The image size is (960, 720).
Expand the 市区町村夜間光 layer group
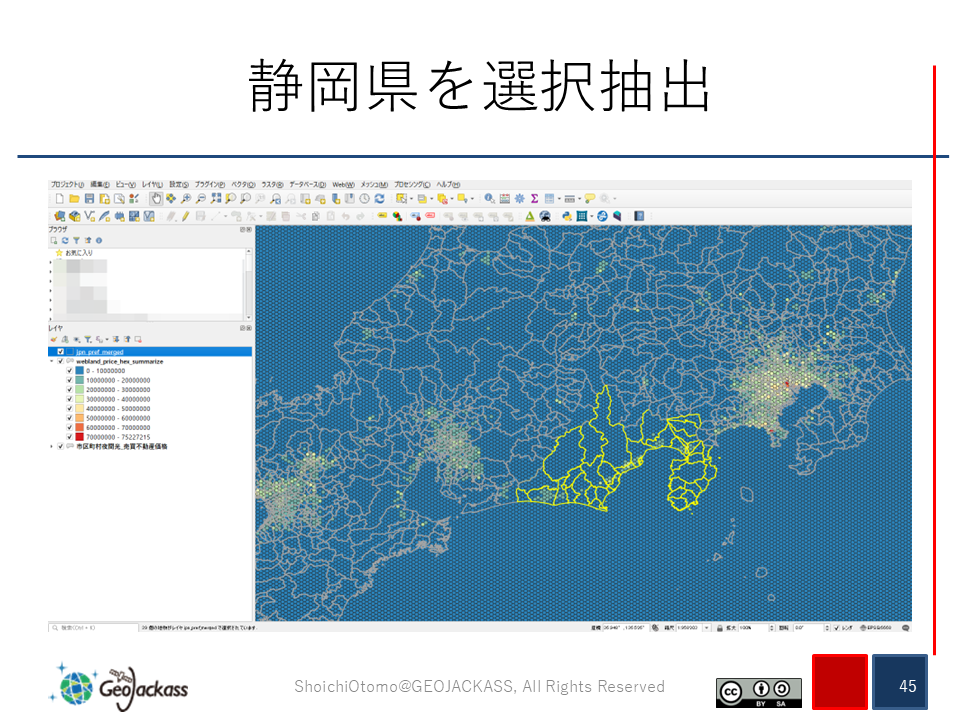(x=52, y=446)
